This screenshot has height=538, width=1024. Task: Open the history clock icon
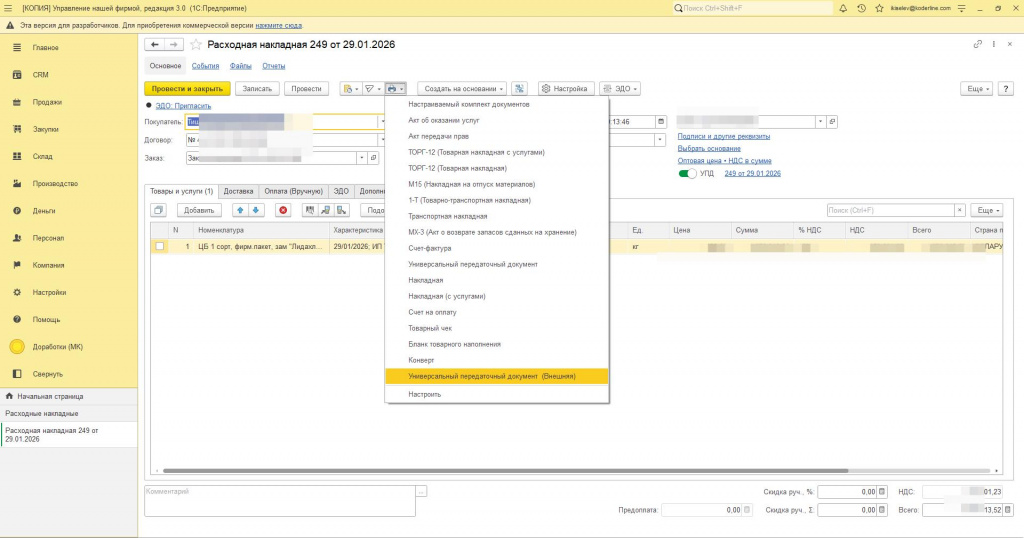(861, 8)
